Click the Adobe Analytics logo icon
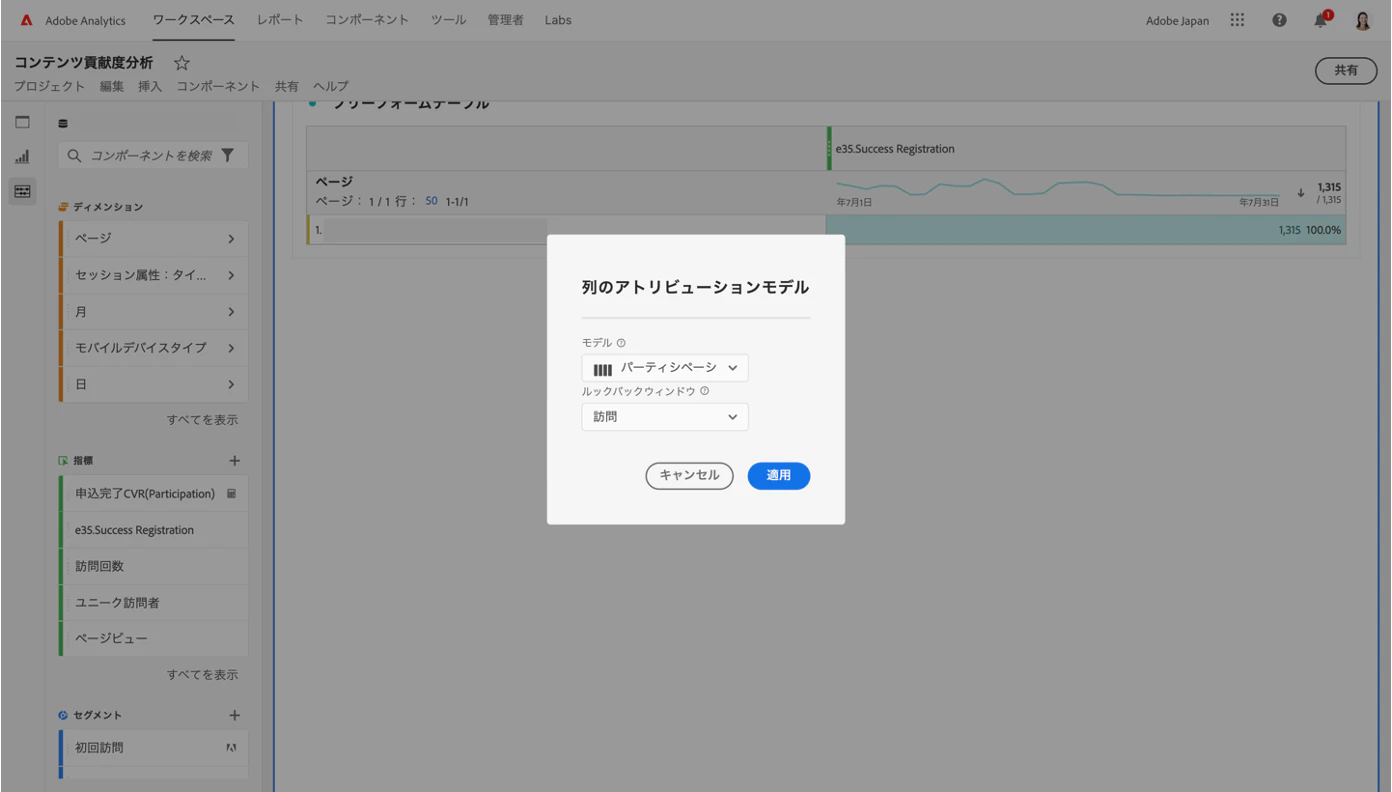 26,20
